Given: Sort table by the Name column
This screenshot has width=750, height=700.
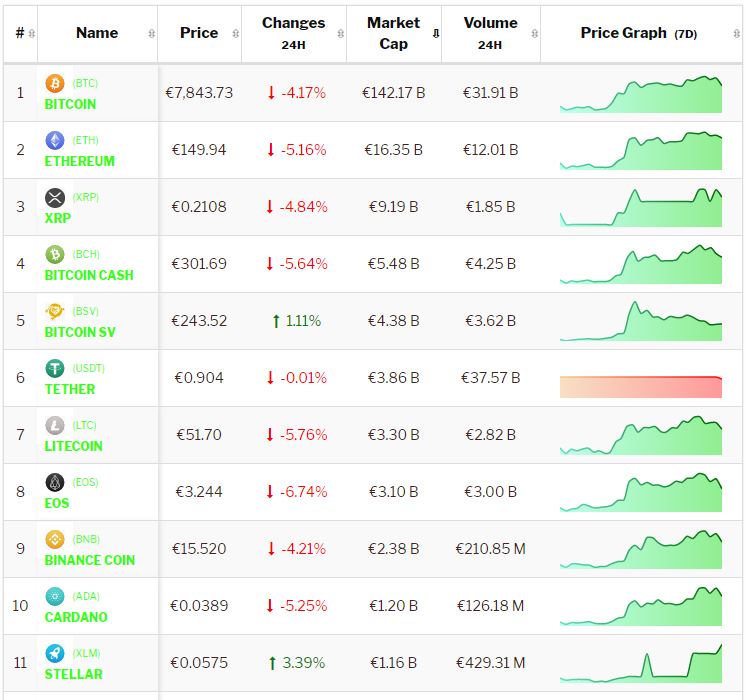Looking at the screenshot, I should (x=97, y=33).
